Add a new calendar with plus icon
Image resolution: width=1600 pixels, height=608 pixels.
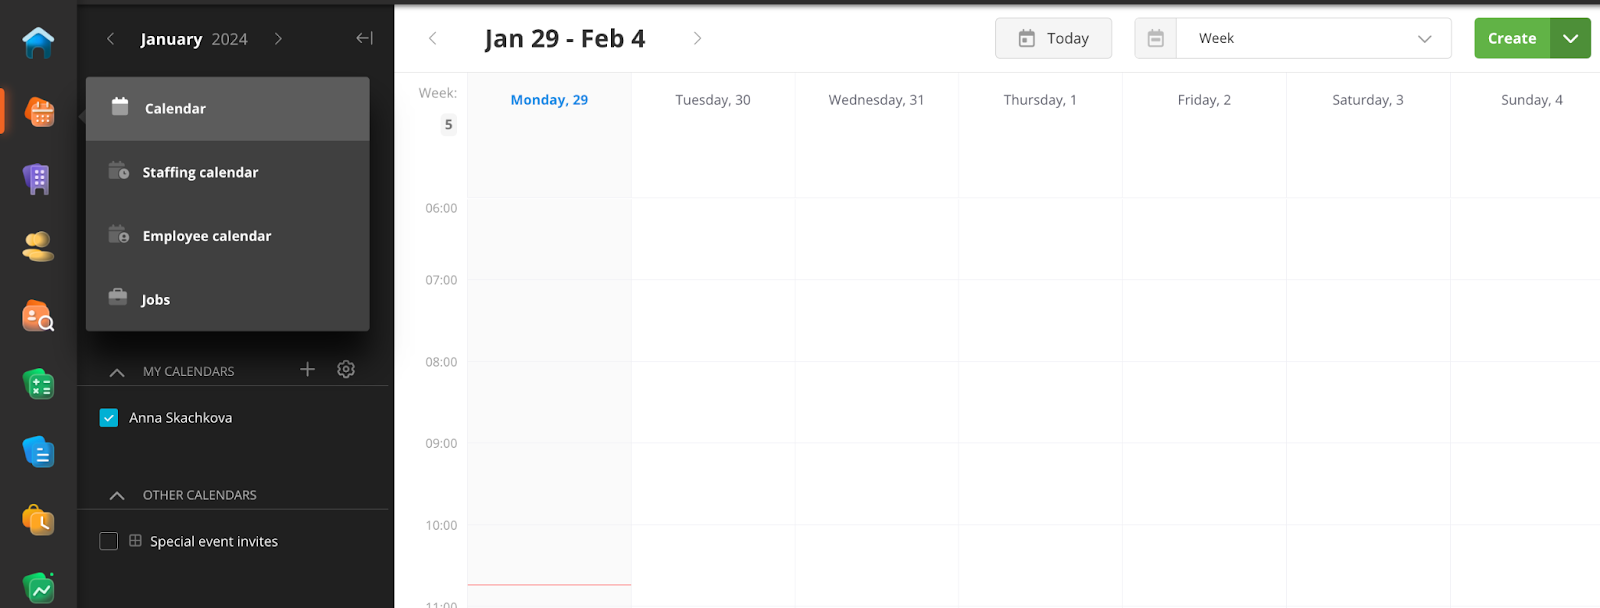[307, 369]
